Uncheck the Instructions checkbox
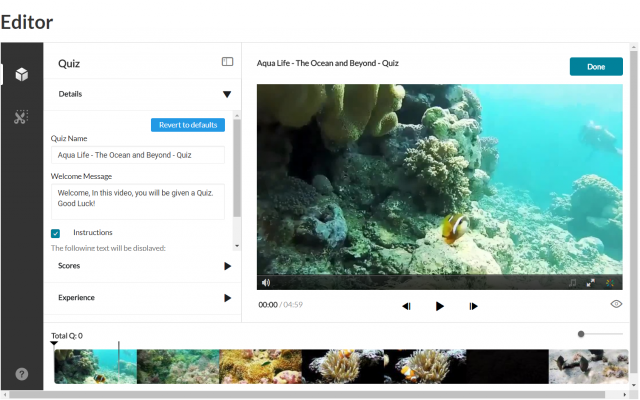This screenshot has height=400, width=640. (x=56, y=233)
